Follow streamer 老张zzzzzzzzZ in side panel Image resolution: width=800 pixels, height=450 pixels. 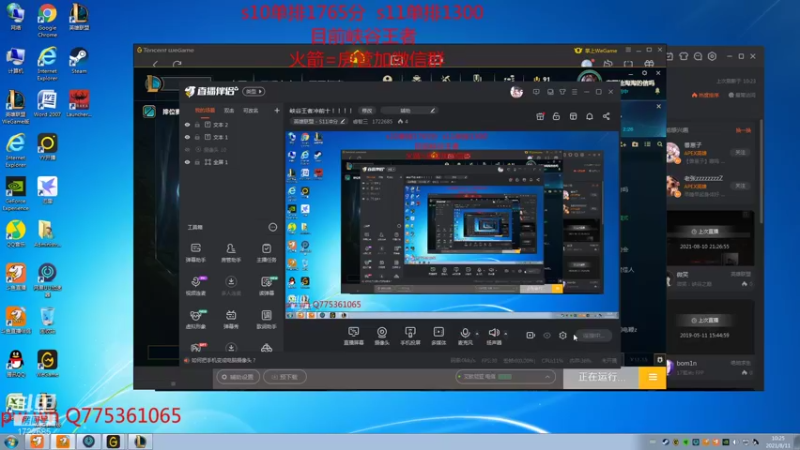tap(740, 186)
